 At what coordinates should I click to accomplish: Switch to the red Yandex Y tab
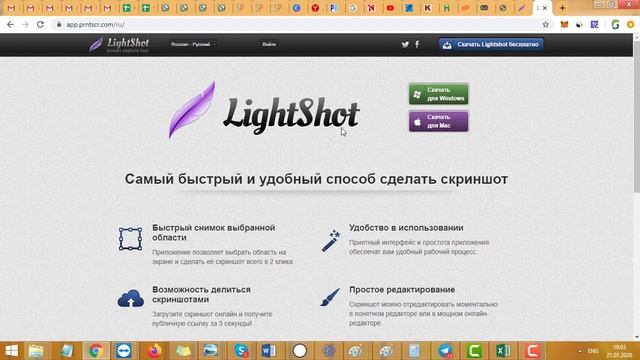coord(315,8)
